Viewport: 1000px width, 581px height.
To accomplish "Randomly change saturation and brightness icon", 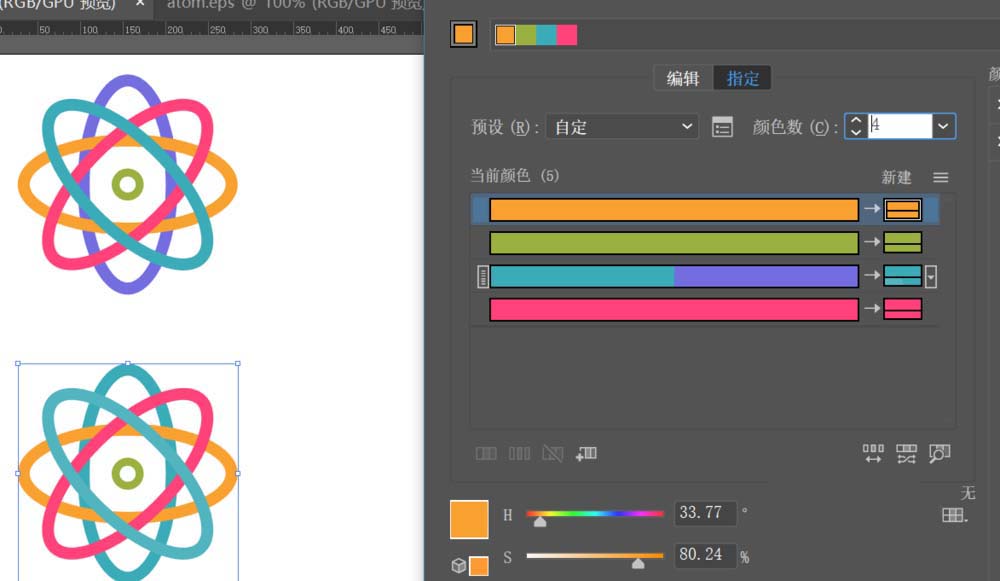I will pos(906,453).
